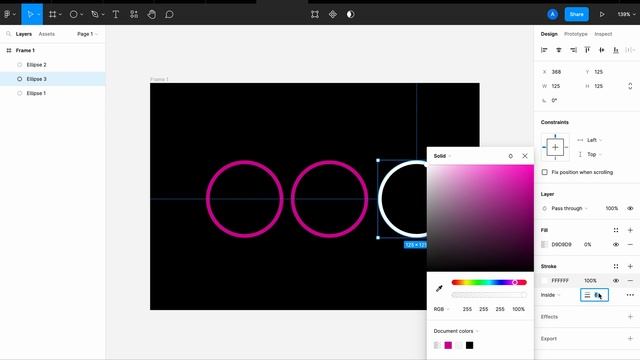Toggle layer visibility eye icon
The height and width of the screenshot is (360, 640).
630,208
